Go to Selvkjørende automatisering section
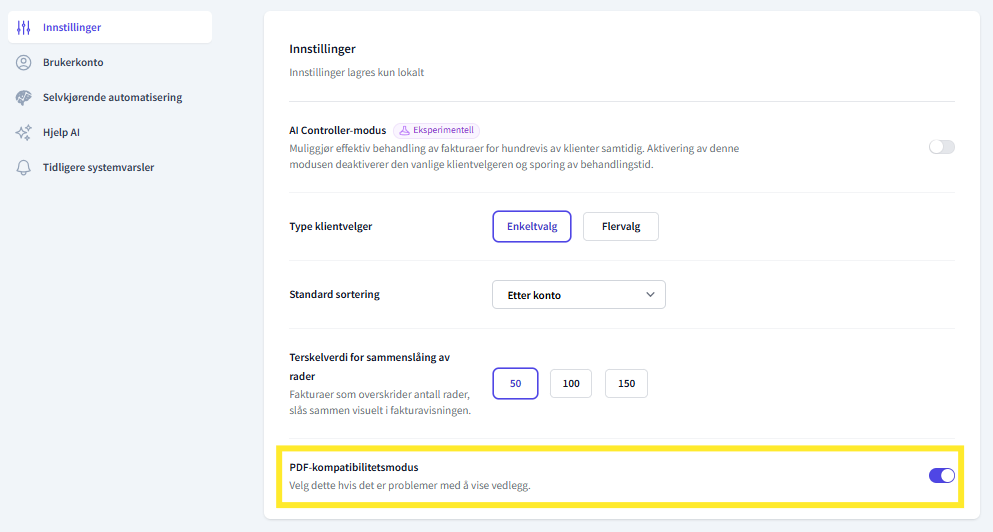The height and width of the screenshot is (532, 993). click(112, 97)
